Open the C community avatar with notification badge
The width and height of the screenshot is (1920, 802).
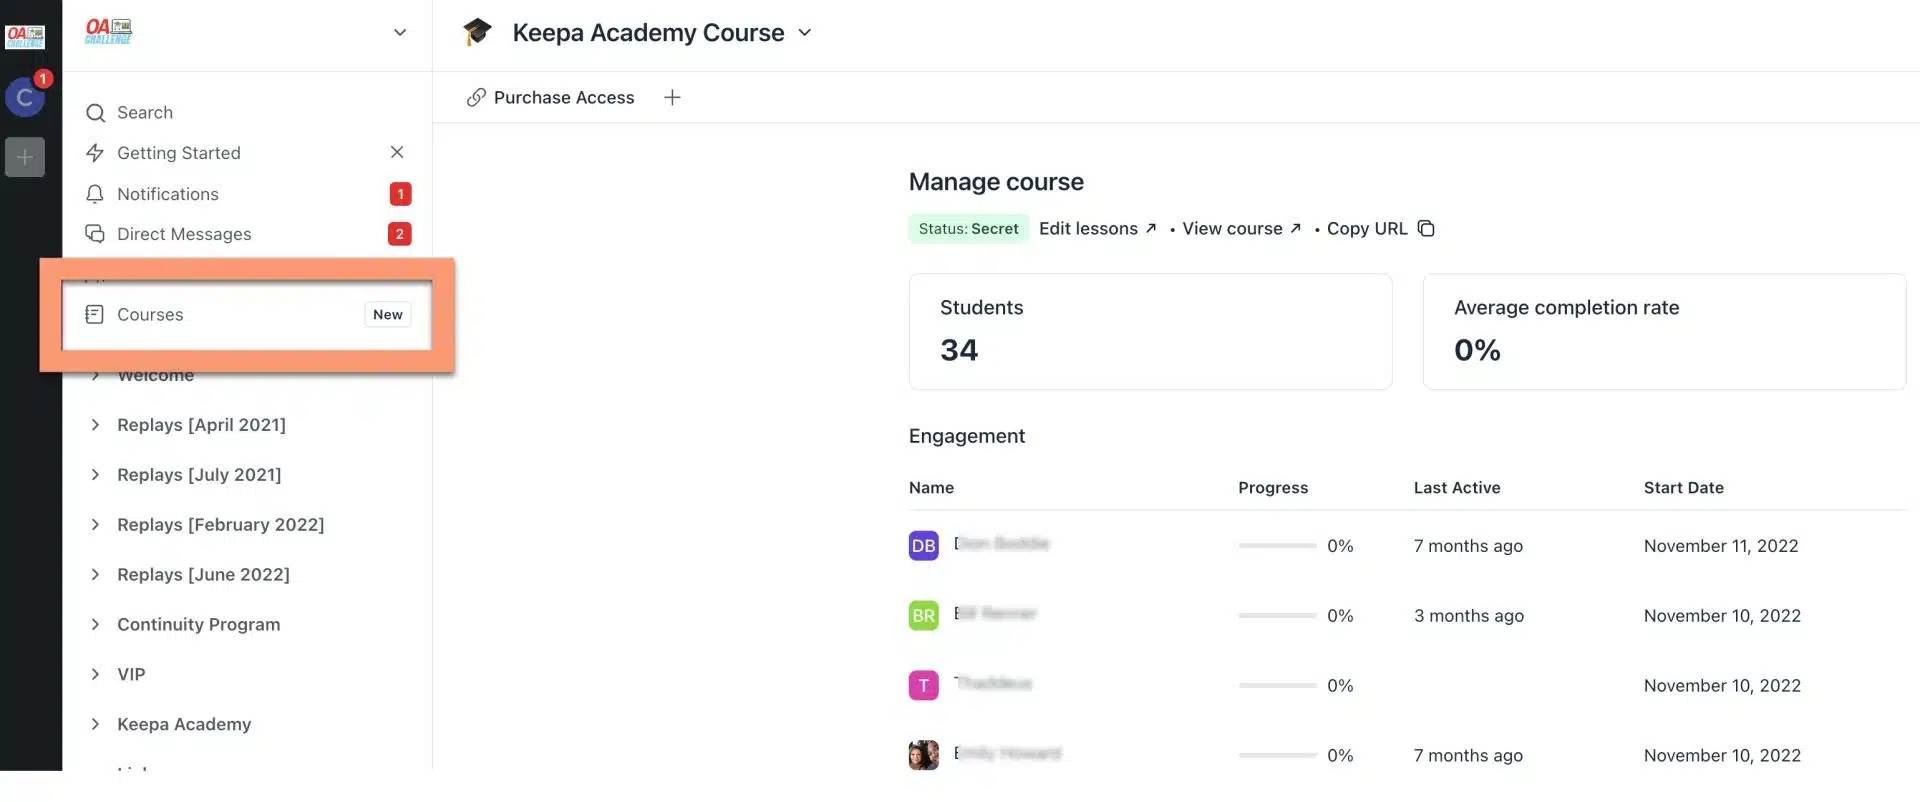click(x=25, y=97)
